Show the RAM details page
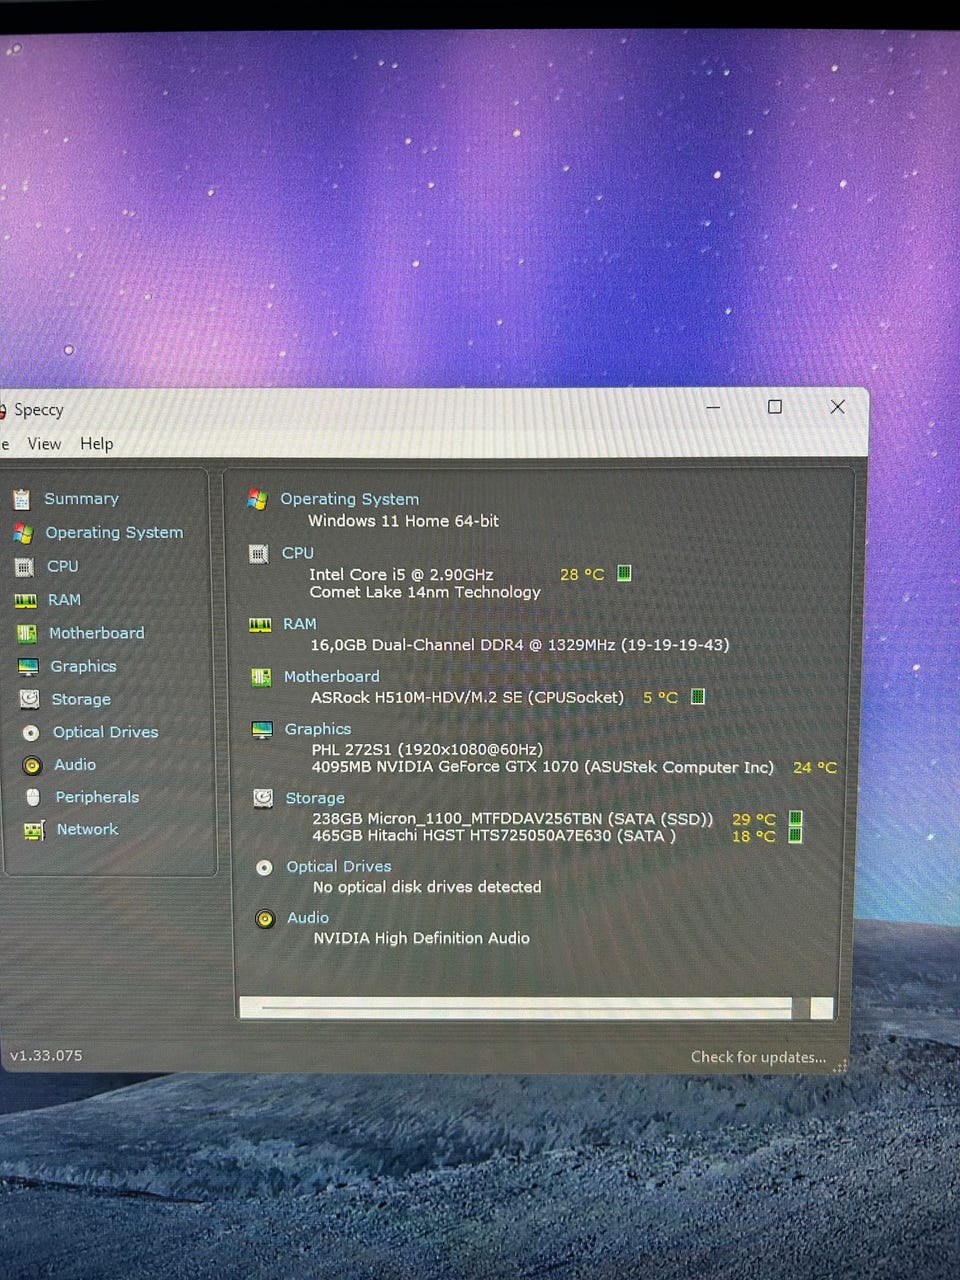The image size is (960, 1280). click(x=64, y=600)
